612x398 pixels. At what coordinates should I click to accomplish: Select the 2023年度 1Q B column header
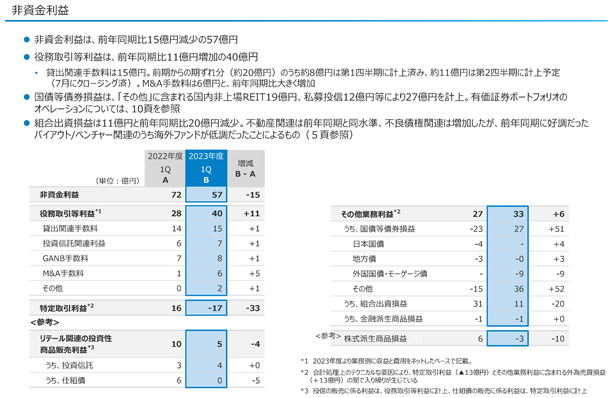click(x=206, y=168)
